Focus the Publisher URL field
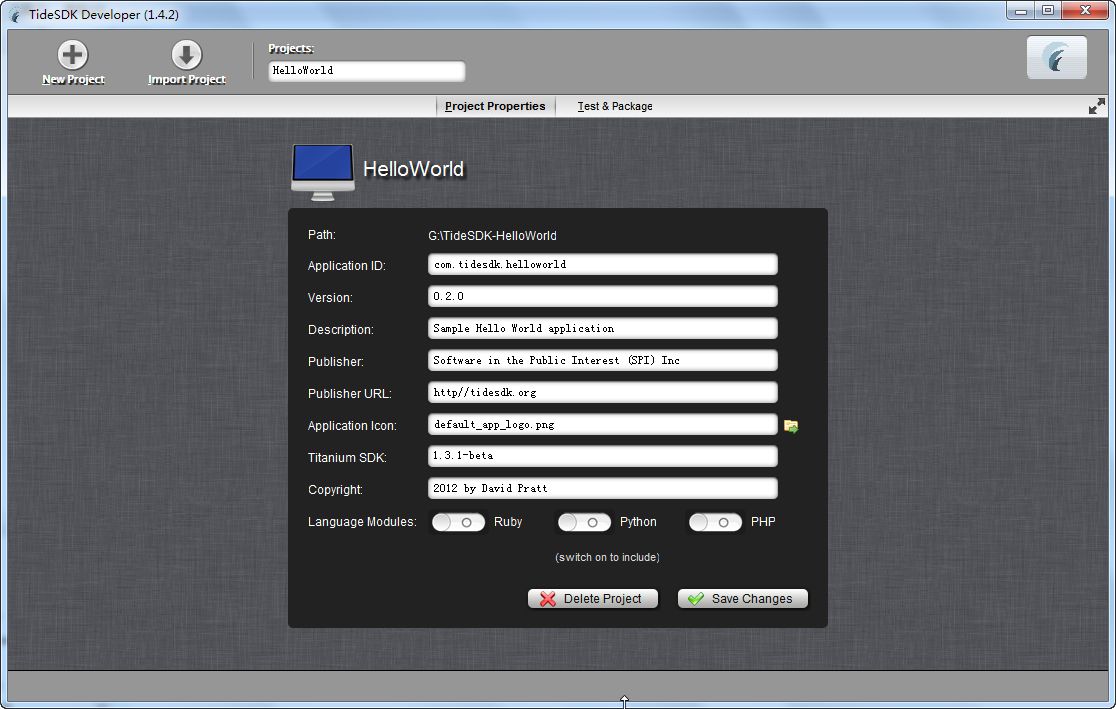The height and width of the screenshot is (709, 1116). [602, 392]
